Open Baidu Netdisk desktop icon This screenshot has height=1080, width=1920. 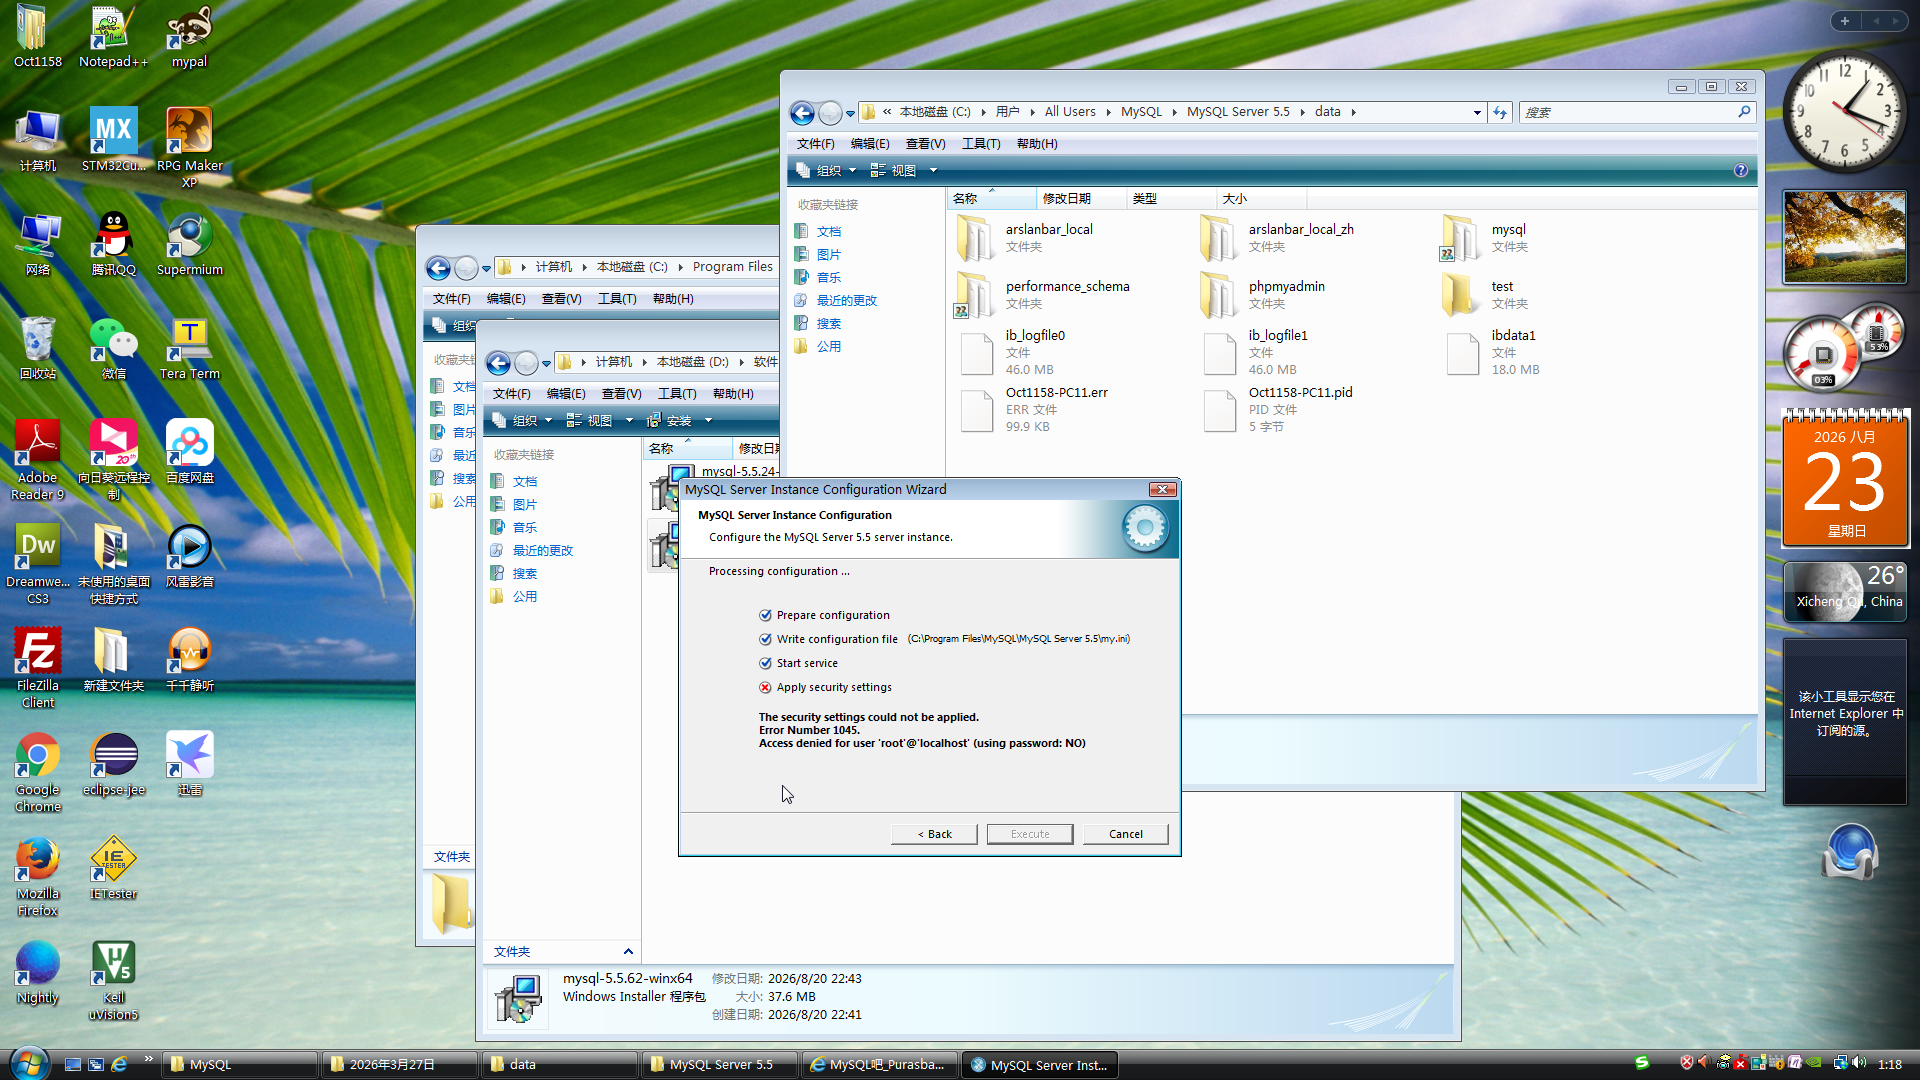[x=189, y=452]
